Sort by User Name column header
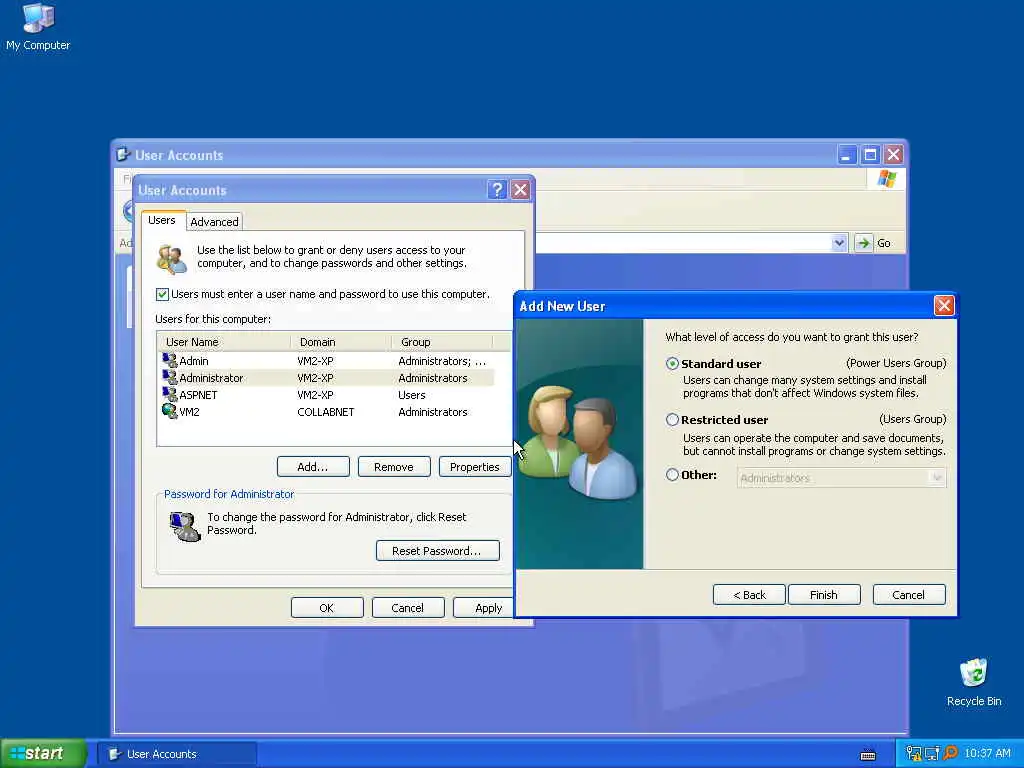The width and height of the screenshot is (1024, 768). point(224,342)
